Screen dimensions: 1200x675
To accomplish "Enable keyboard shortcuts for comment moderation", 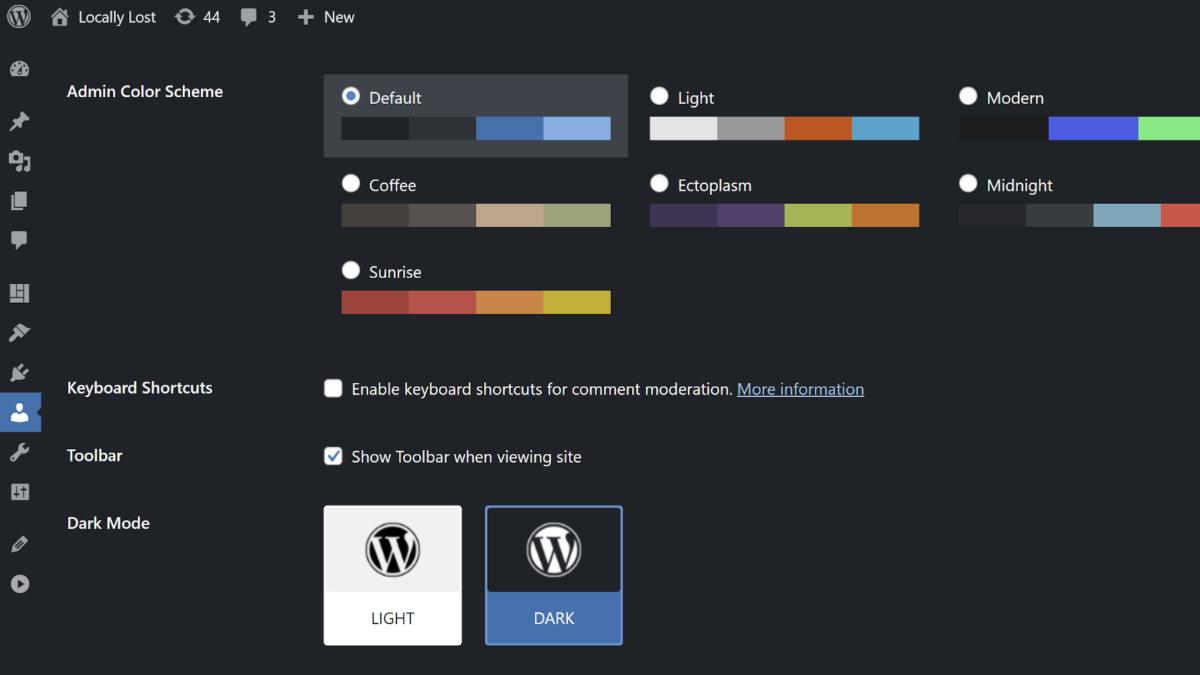I will point(333,389).
